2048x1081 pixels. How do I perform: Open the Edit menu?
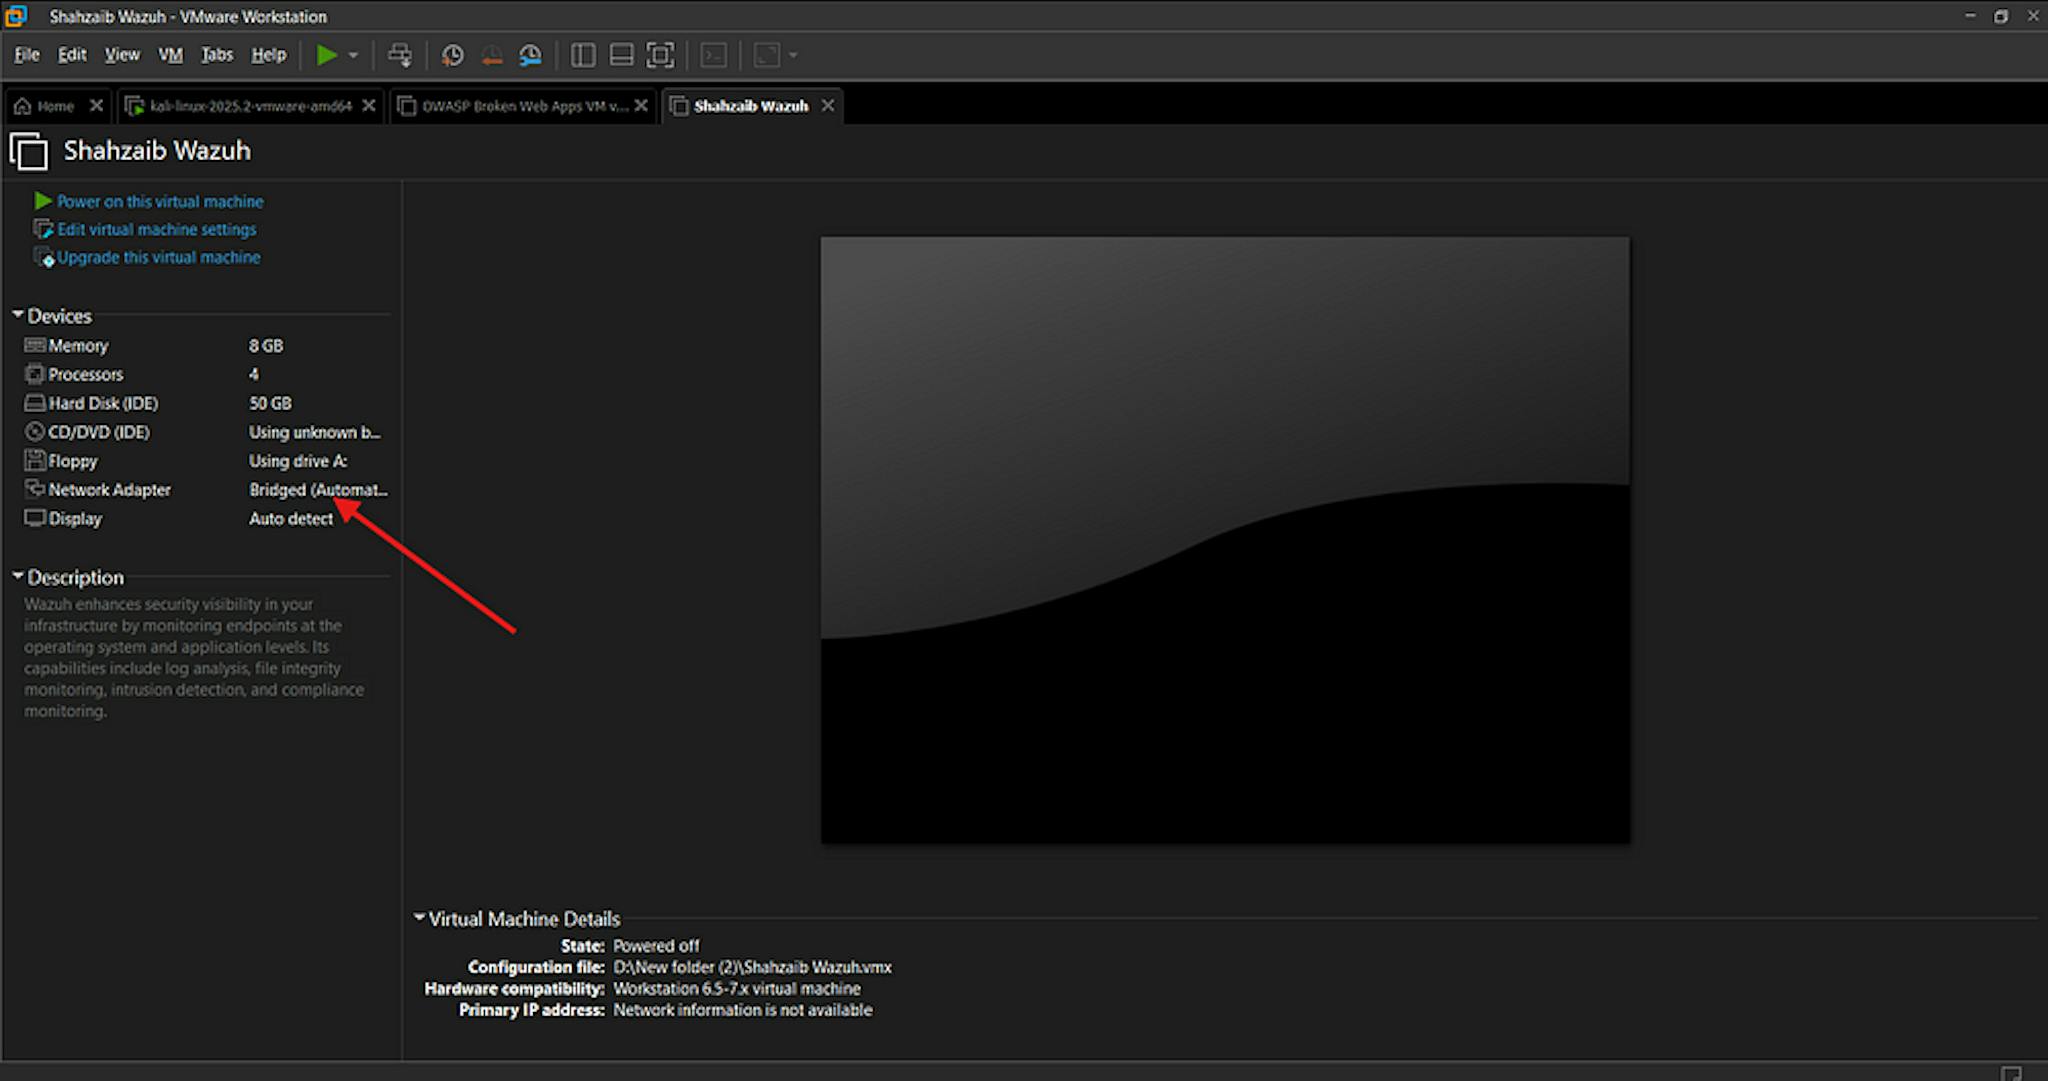click(x=72, y=55)
